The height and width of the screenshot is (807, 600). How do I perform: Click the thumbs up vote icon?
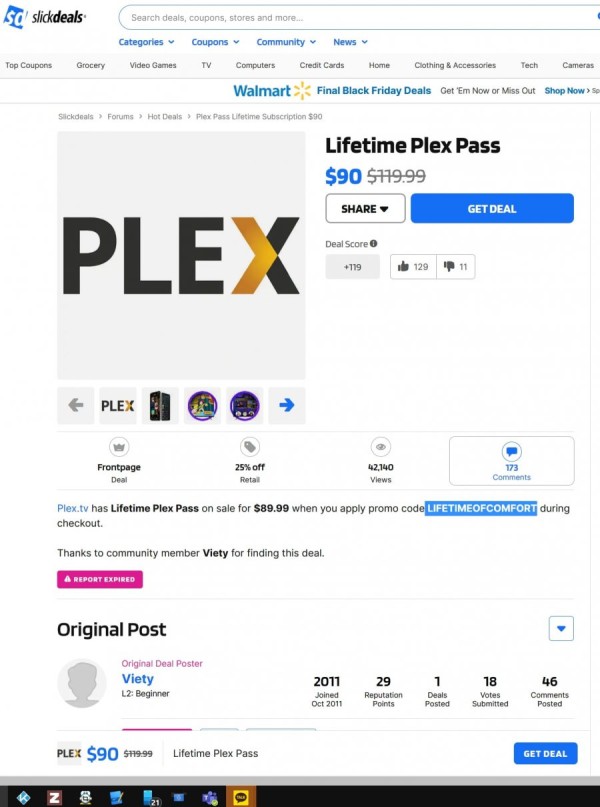pyautogui.click(x=403, y=267)
